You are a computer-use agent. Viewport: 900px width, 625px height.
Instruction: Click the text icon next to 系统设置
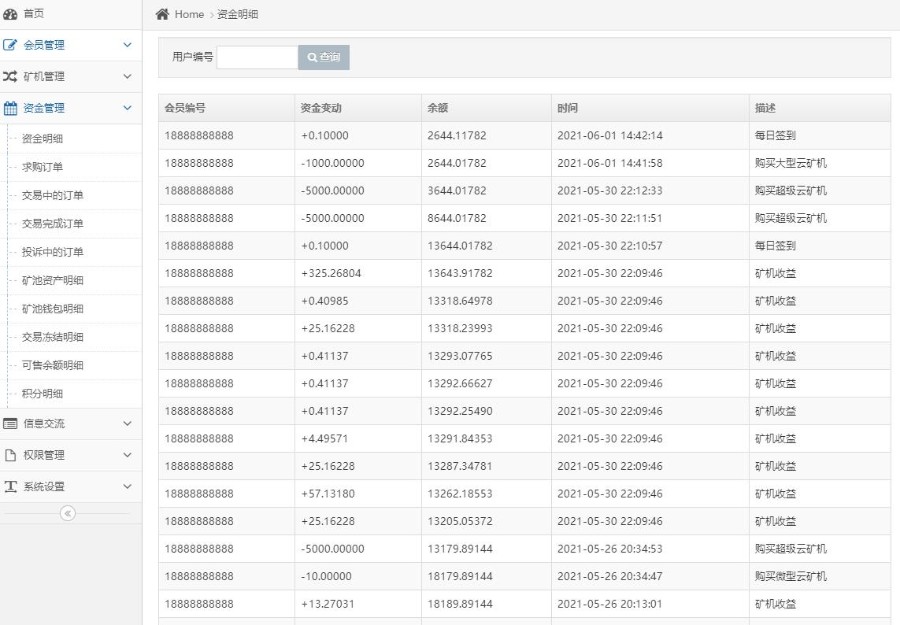(11, 487)
